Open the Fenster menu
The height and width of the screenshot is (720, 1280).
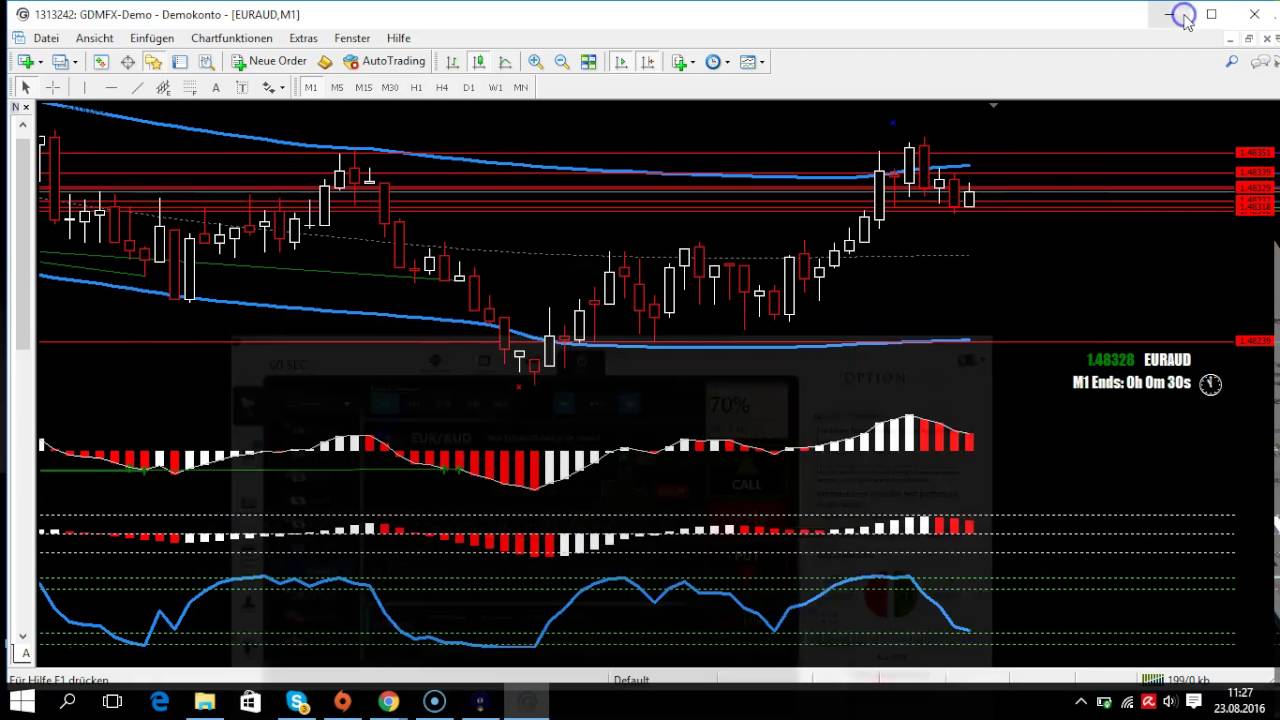(x=352, y=38)
